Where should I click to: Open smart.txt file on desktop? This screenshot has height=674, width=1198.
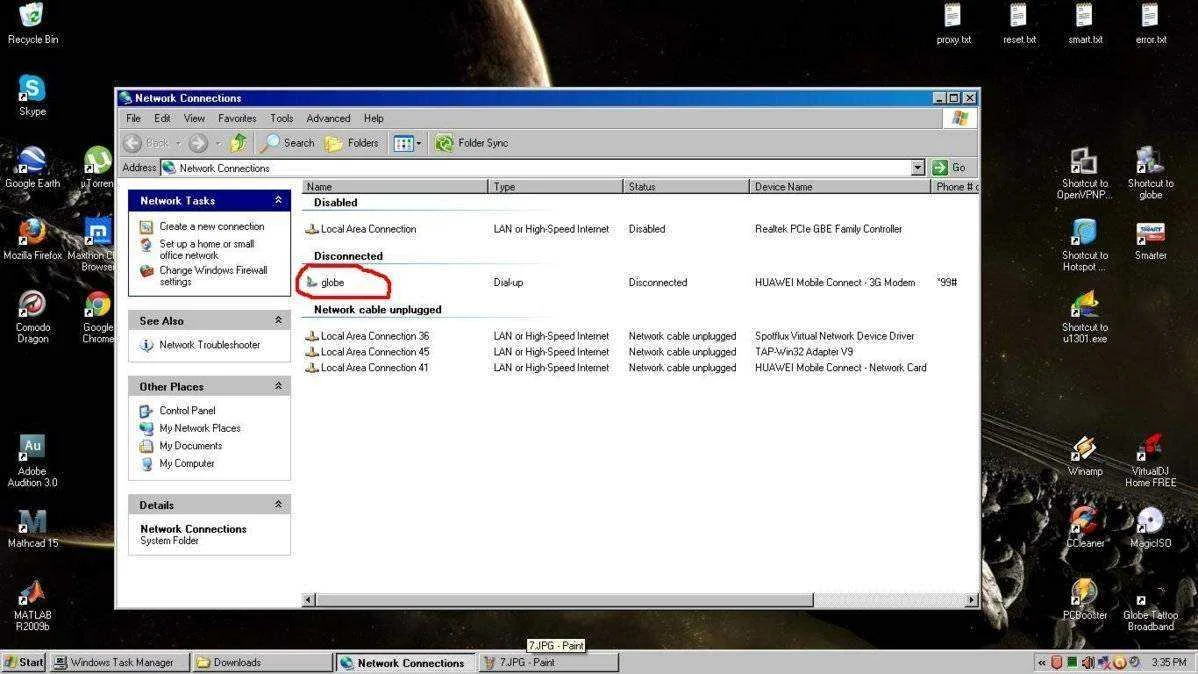click(x=1085, y=23)
